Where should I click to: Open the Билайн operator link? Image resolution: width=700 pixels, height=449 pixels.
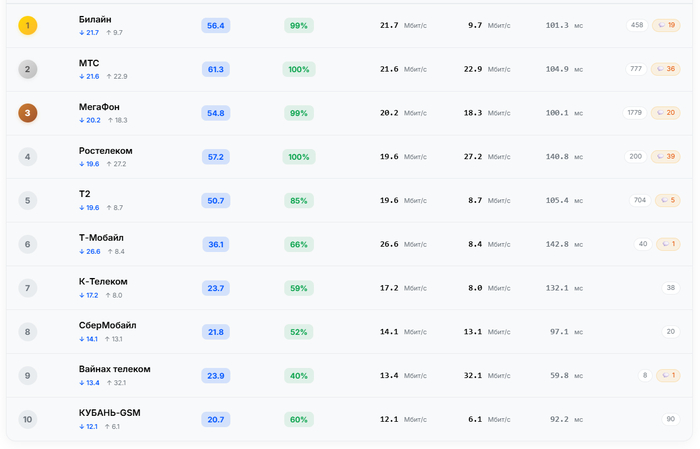(x=95, y=19)
